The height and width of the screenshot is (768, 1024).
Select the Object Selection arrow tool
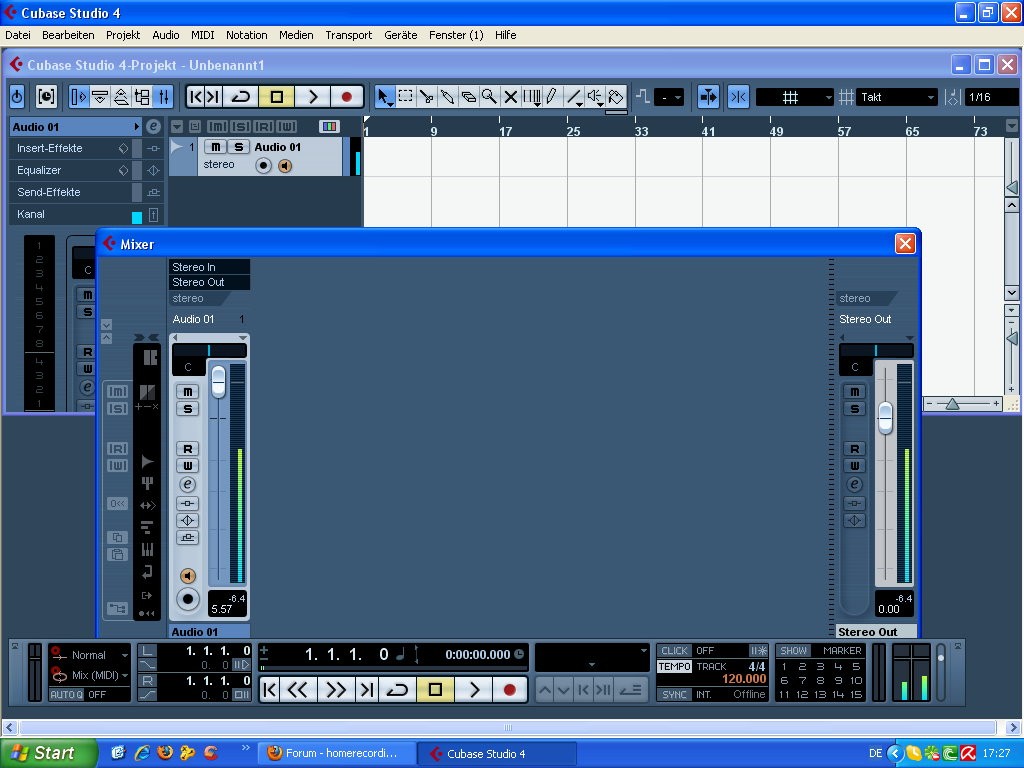(384, 97)
